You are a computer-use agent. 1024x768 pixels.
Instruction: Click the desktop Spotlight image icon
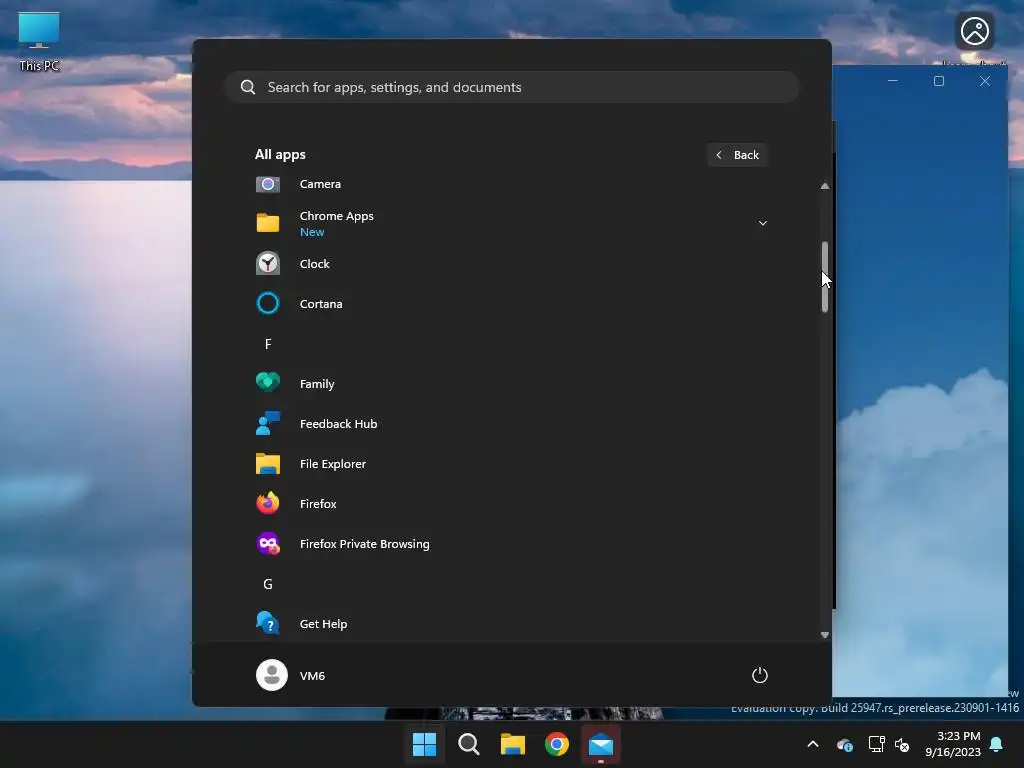[974, 31]
